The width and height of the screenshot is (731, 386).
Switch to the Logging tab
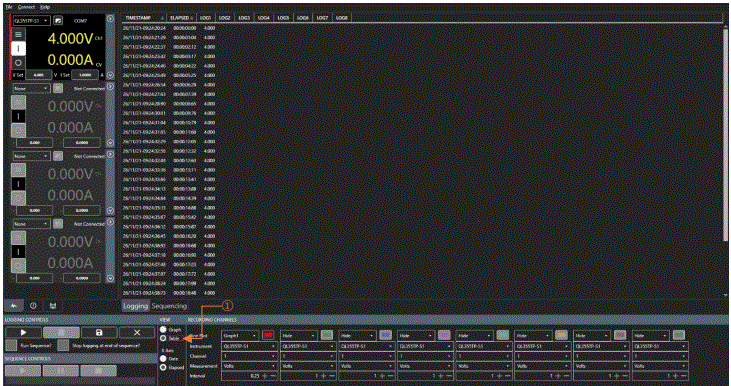point(136,306)
